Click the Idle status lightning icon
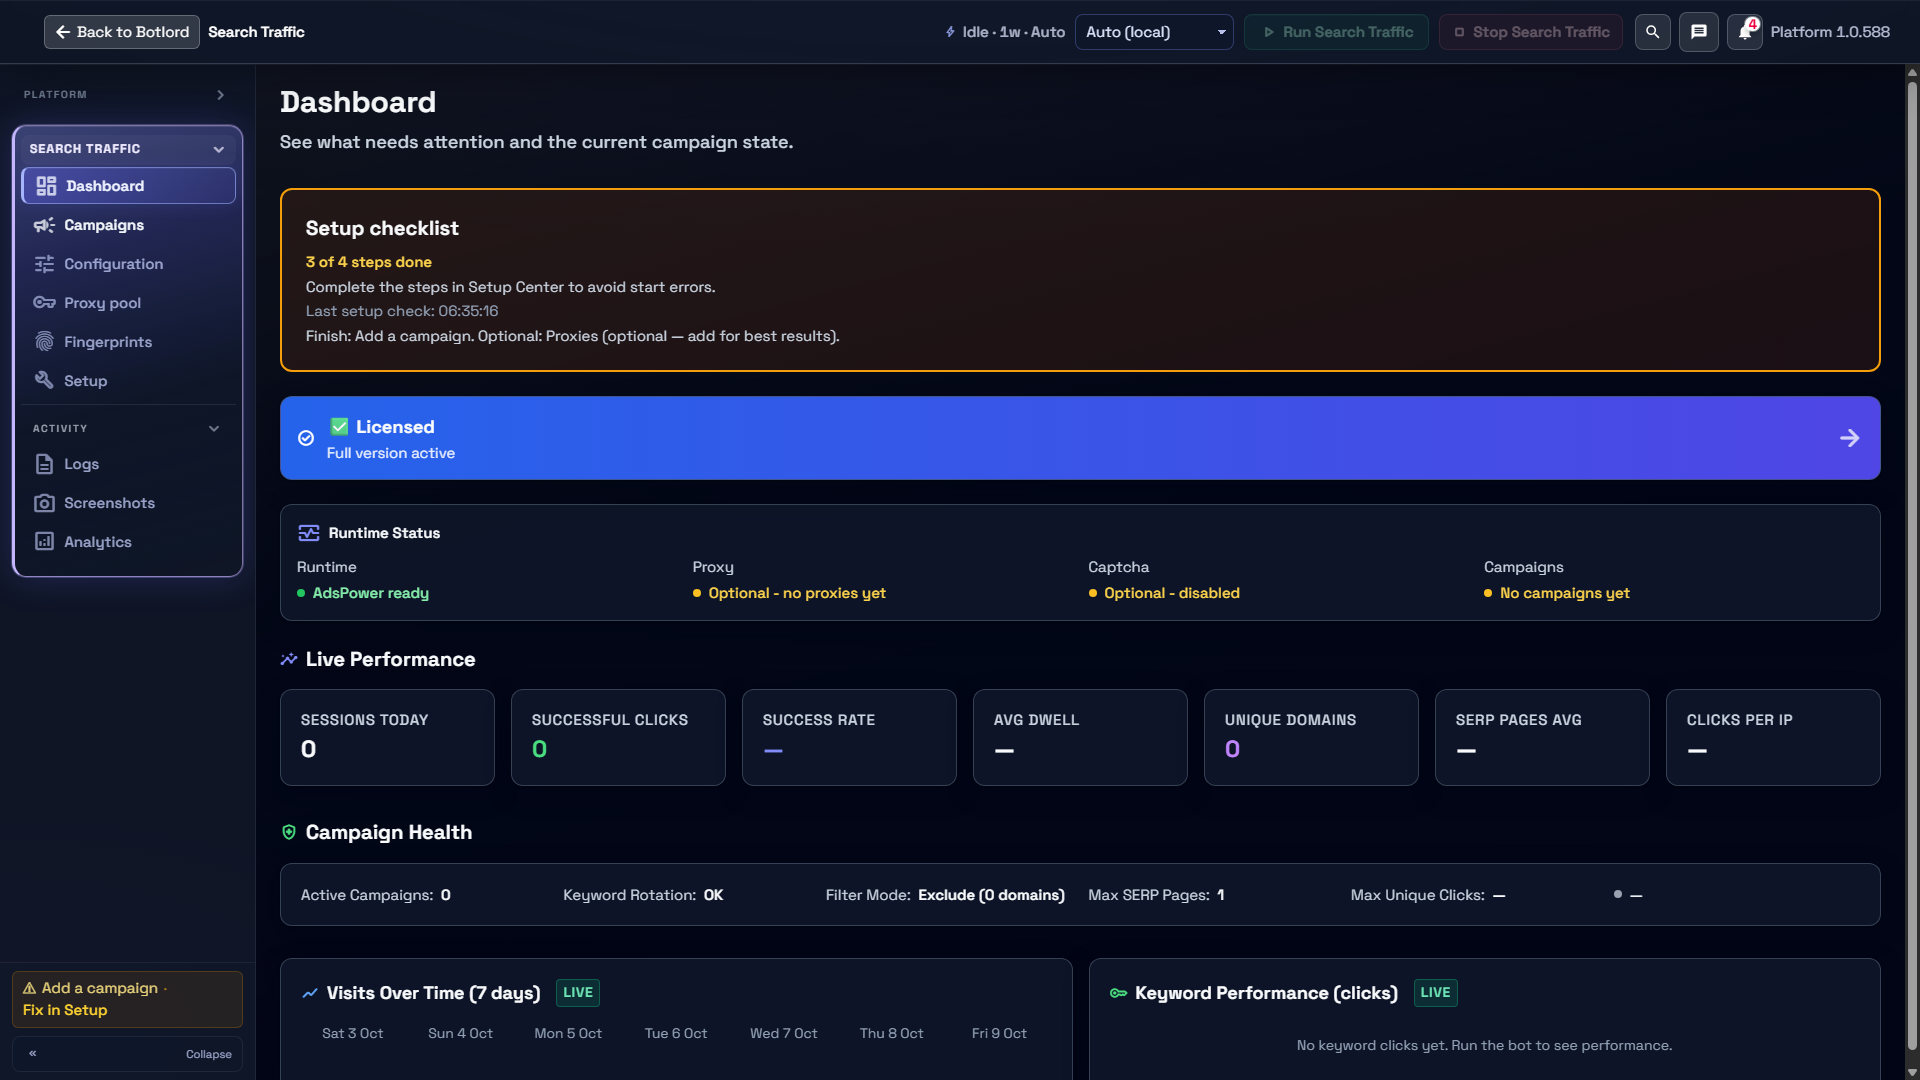Screen dimensions: 1920x1080 click(x=950, y=32)
